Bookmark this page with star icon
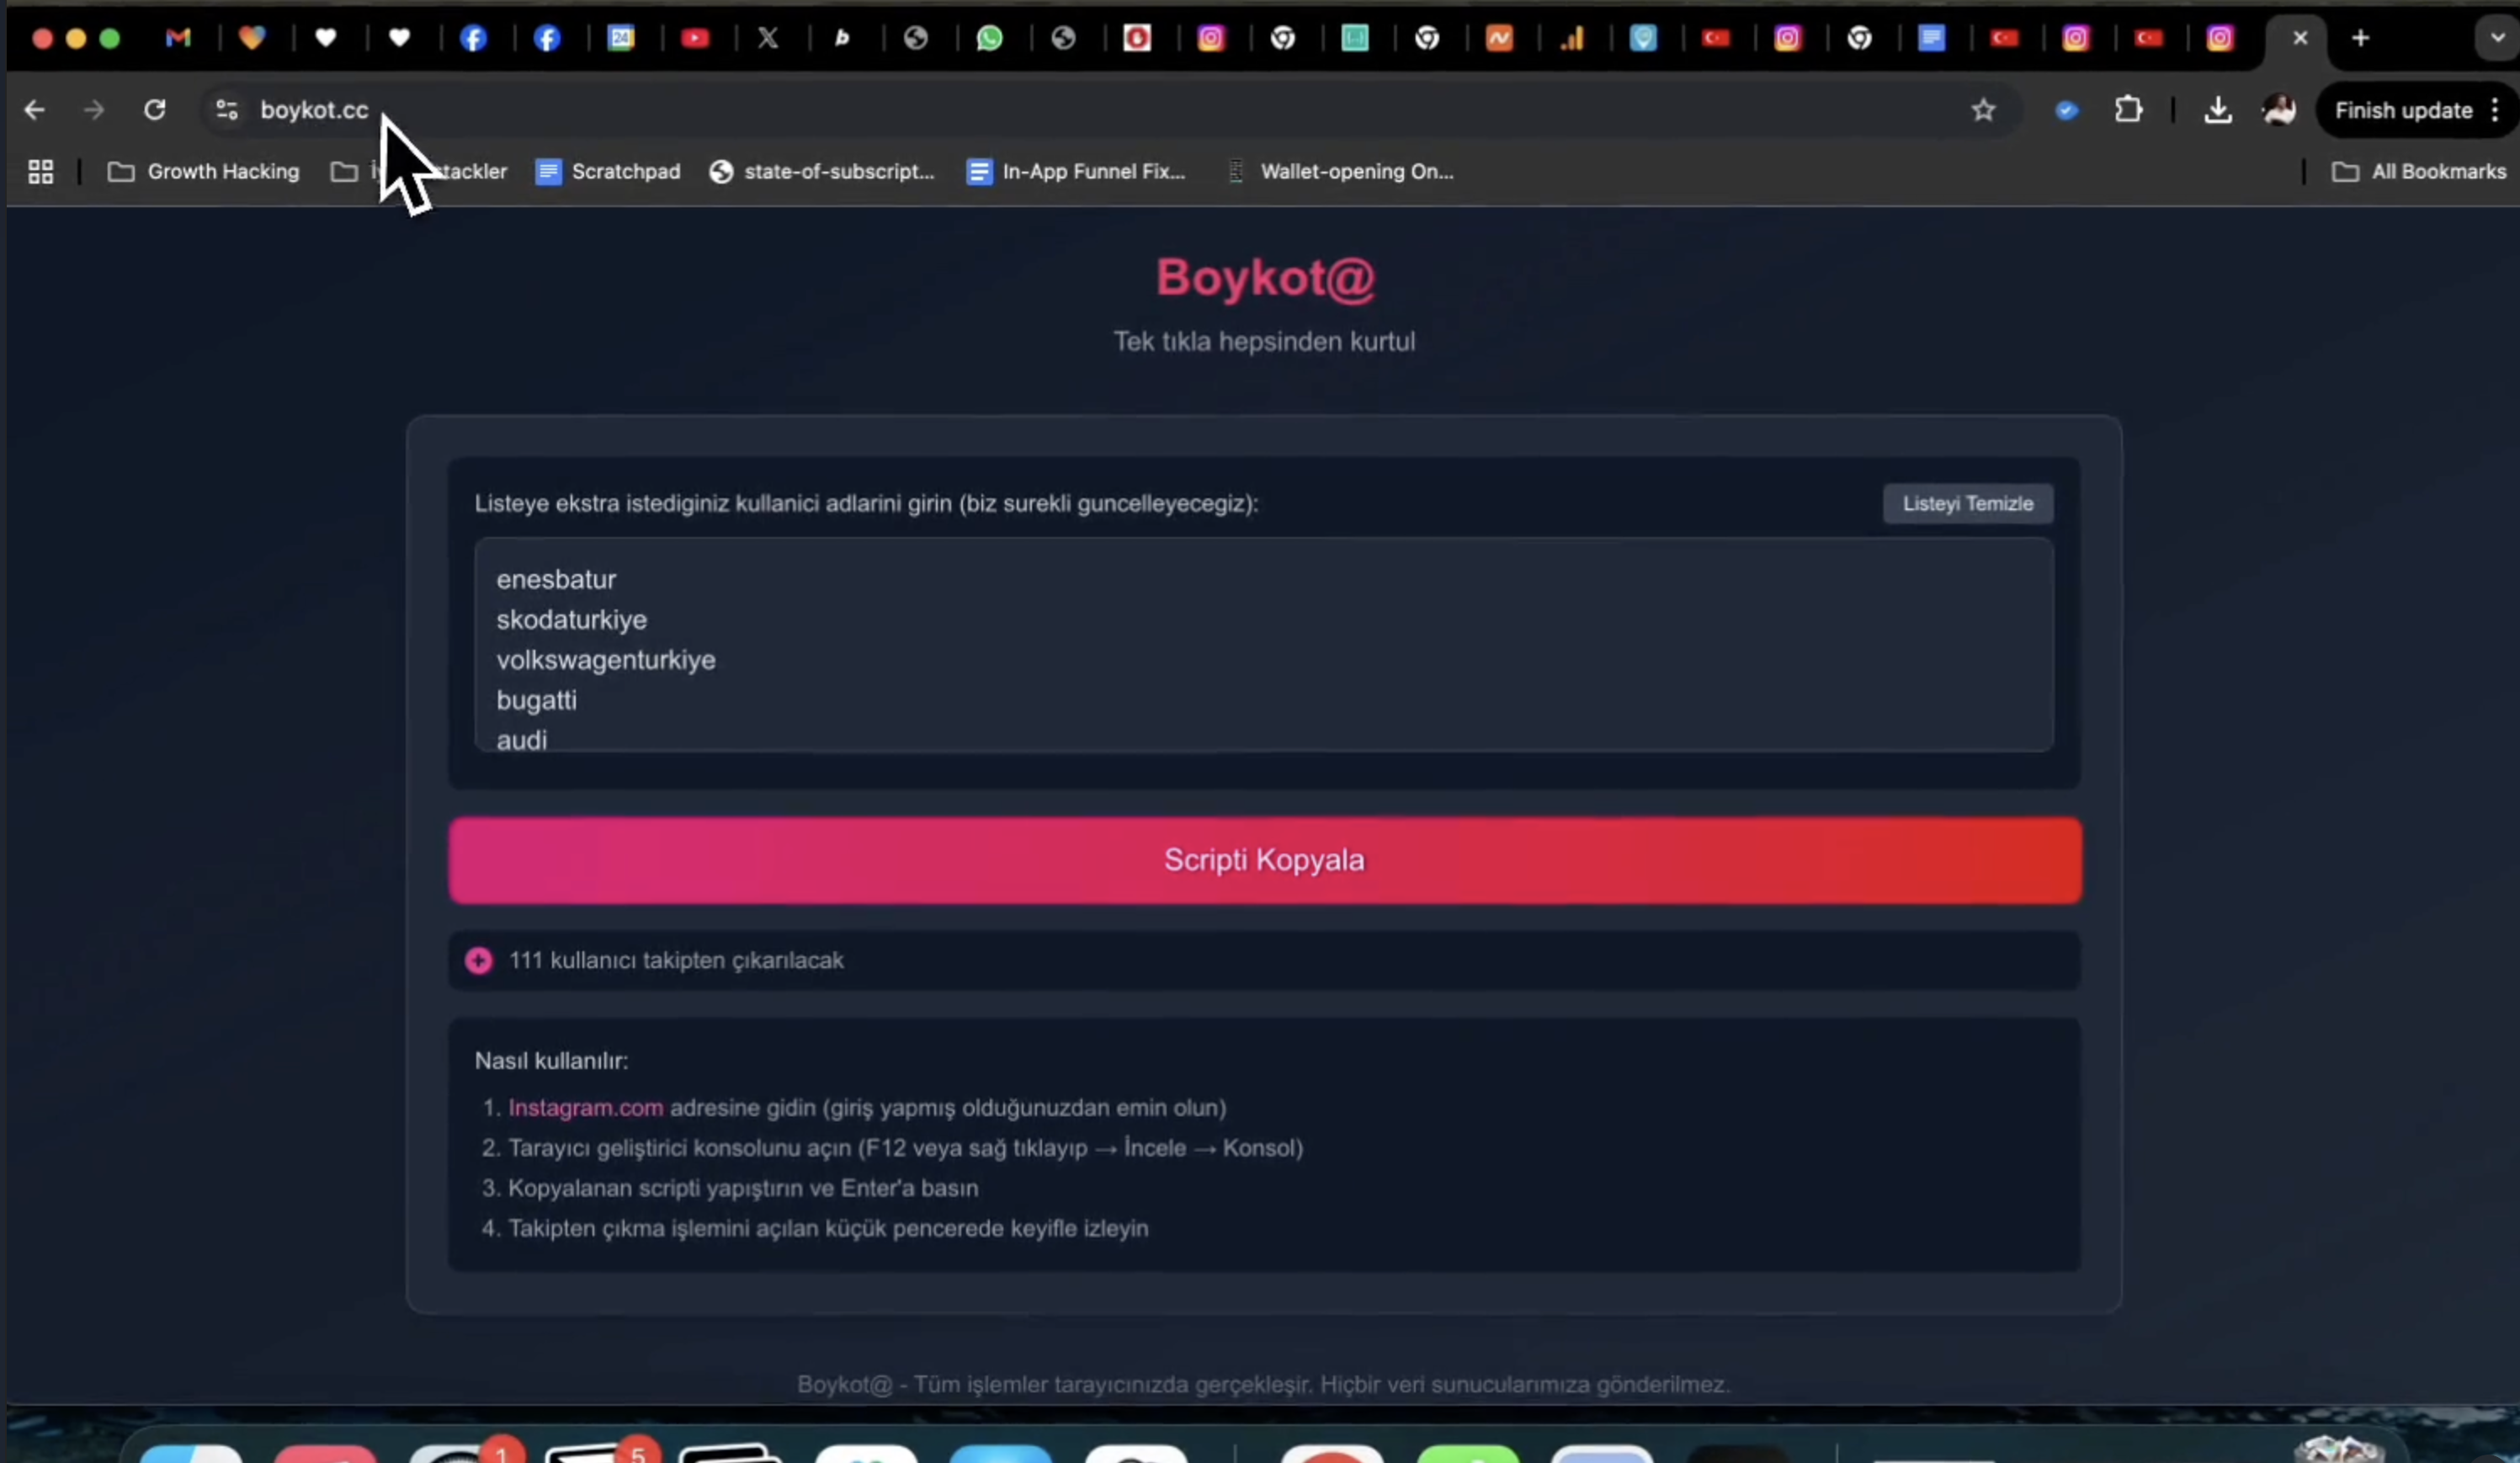 point(1983,110)
